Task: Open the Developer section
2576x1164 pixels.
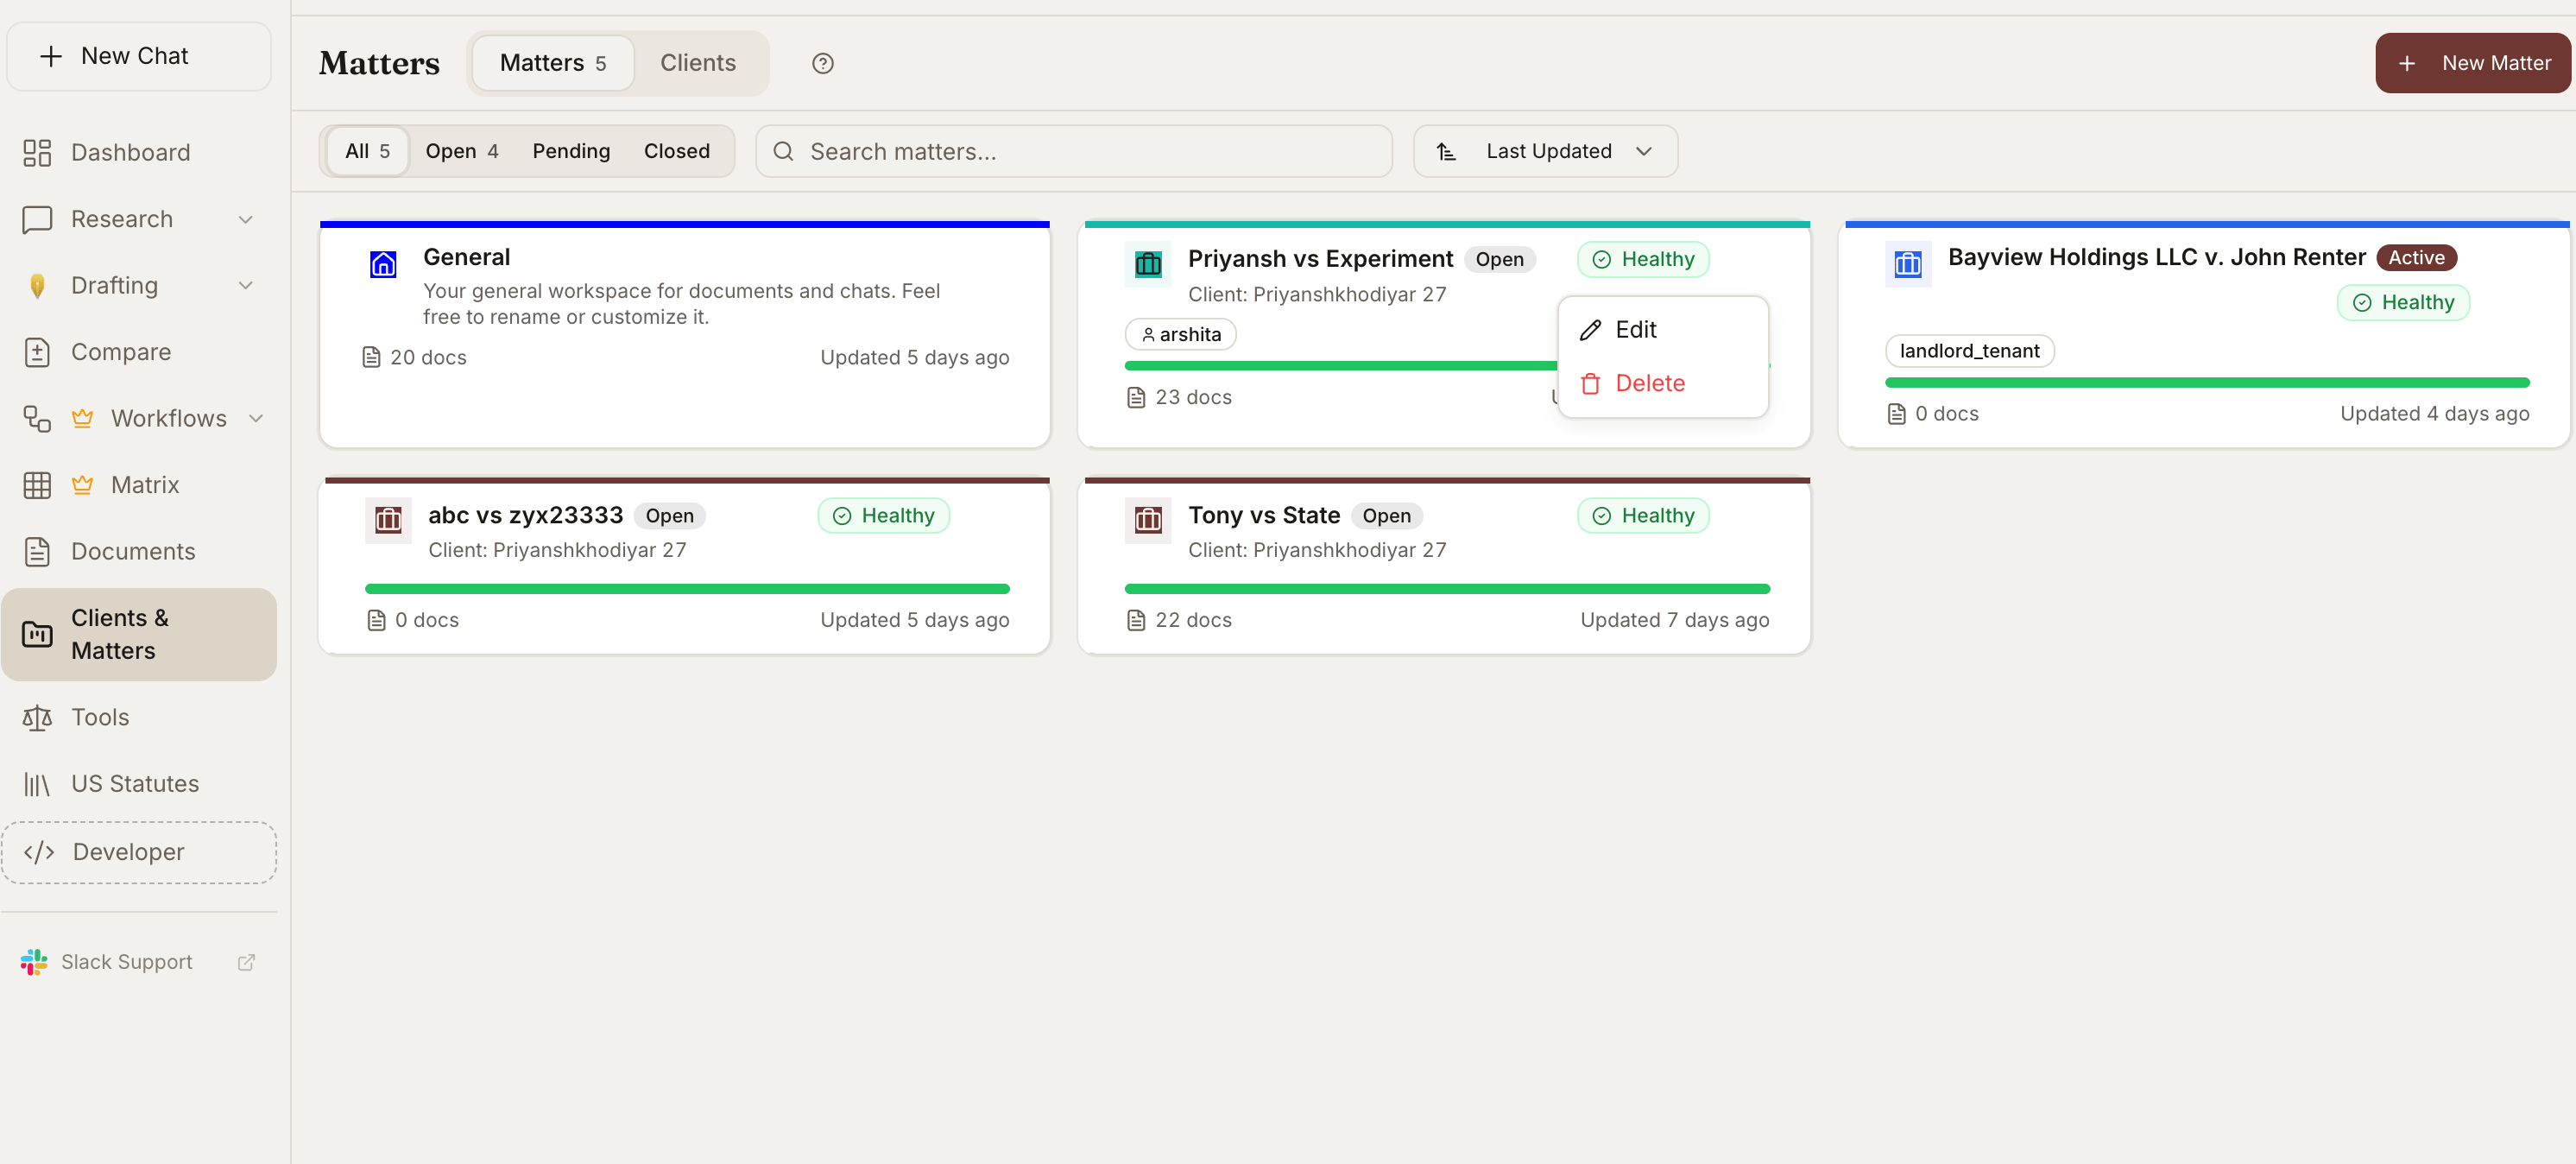Action: click(x=139, y=852)
